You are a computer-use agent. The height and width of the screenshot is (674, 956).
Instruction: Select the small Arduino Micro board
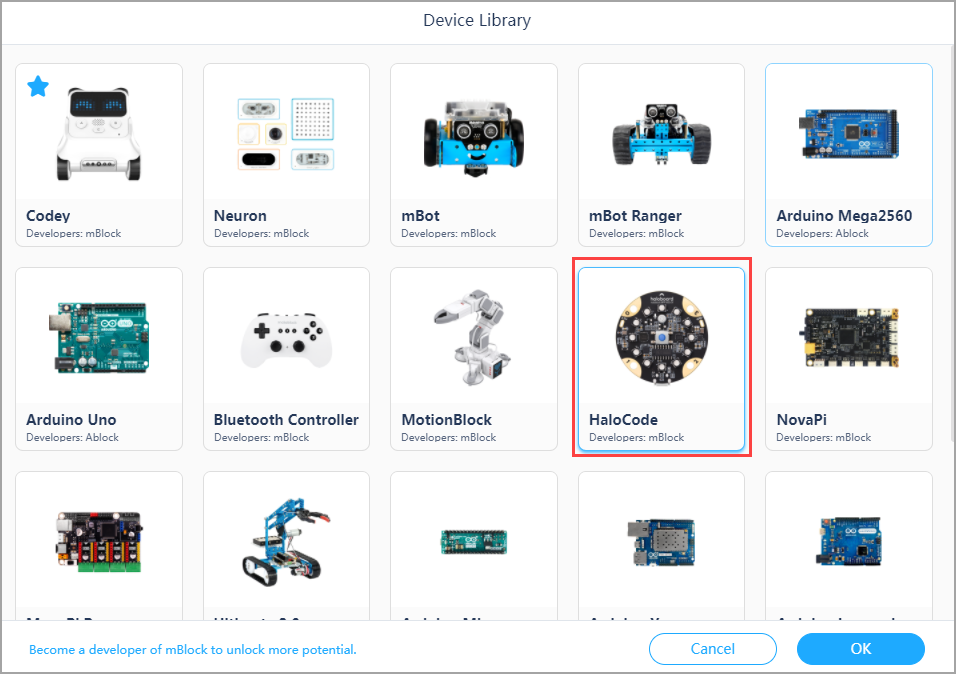pos(474,547)
